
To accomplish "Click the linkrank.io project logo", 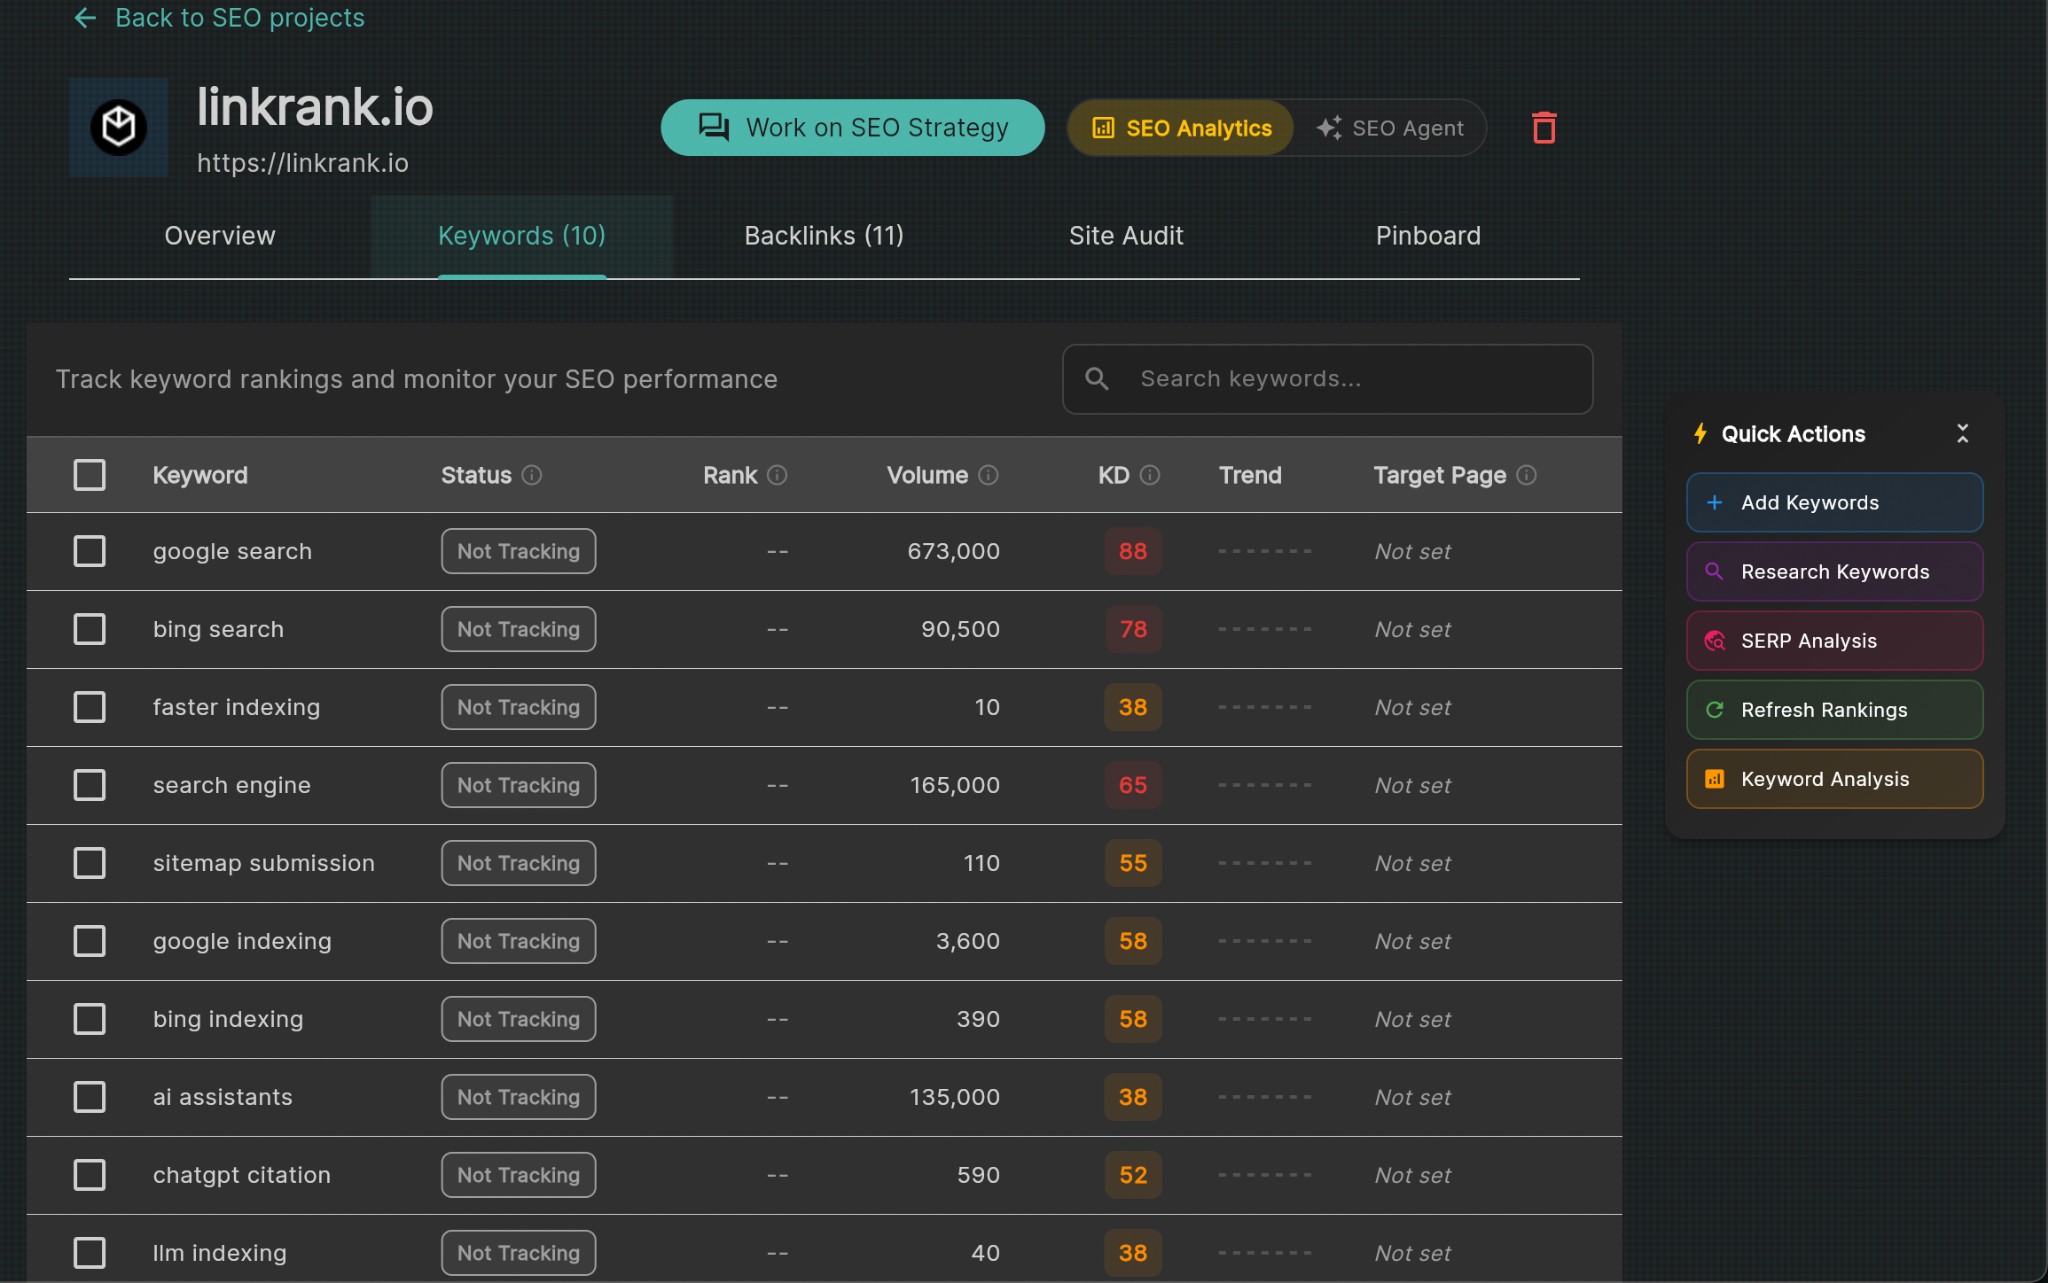I will 119,128.
